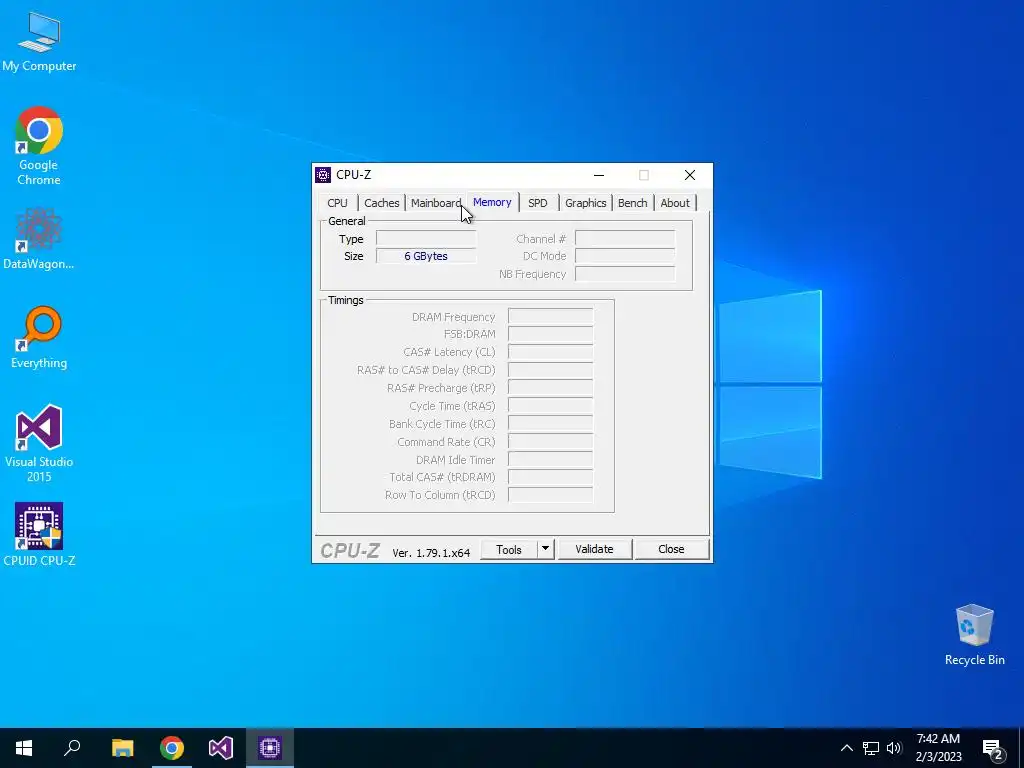Click the DRAM Frequency field

point(551,317)
